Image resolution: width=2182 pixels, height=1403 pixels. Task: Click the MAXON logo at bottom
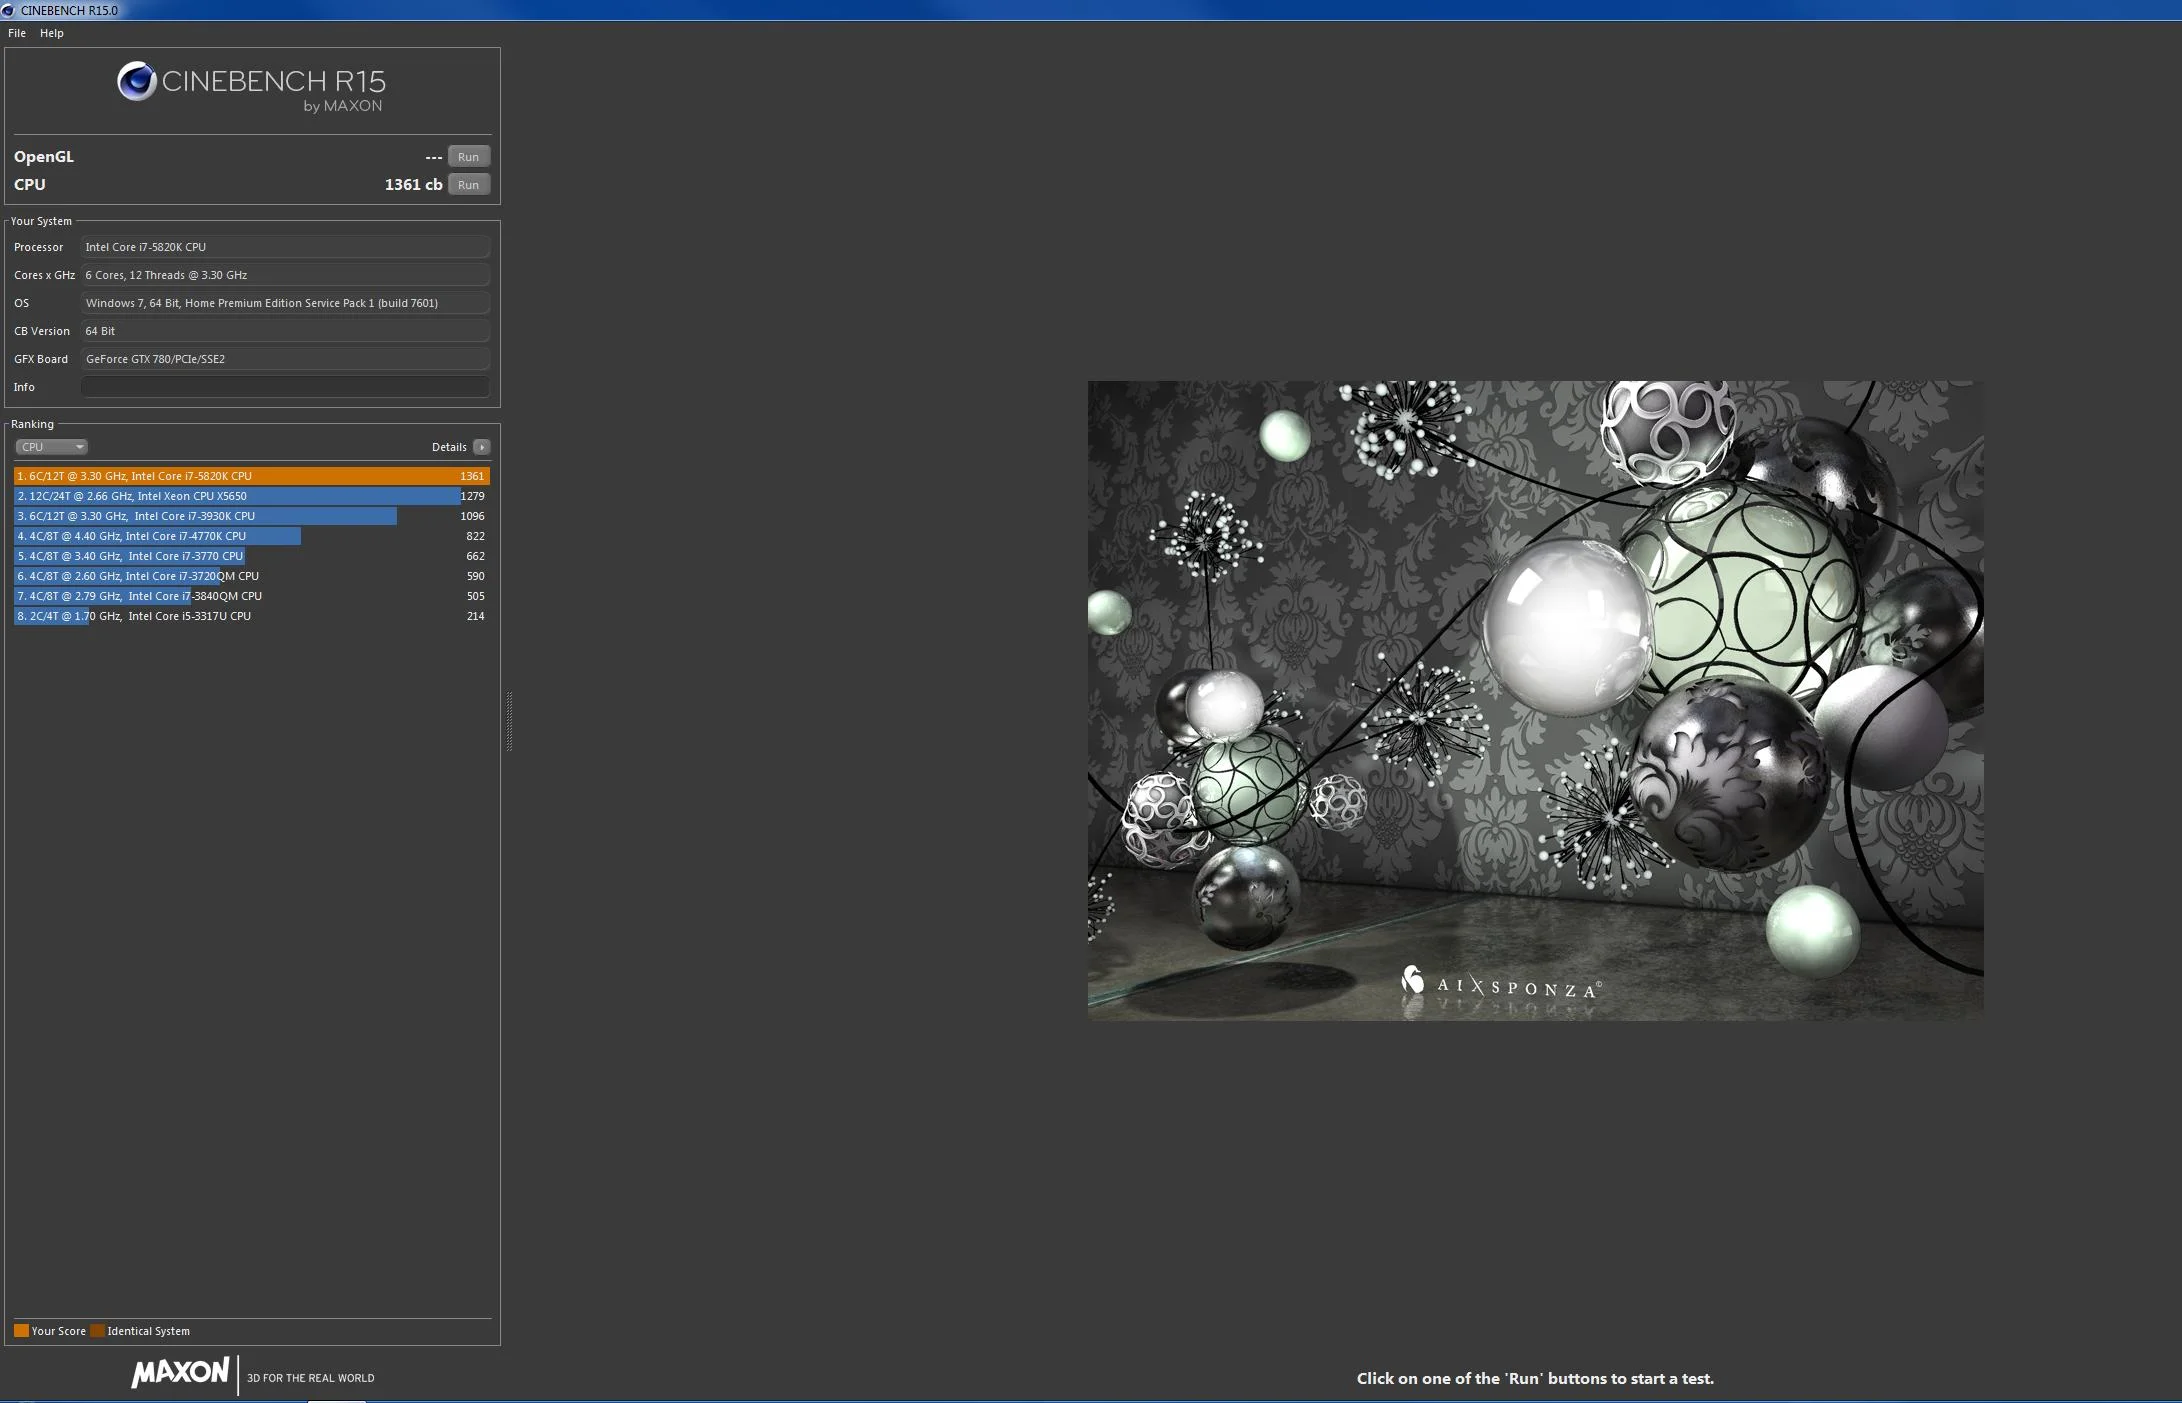click(x=181, y=1372)
